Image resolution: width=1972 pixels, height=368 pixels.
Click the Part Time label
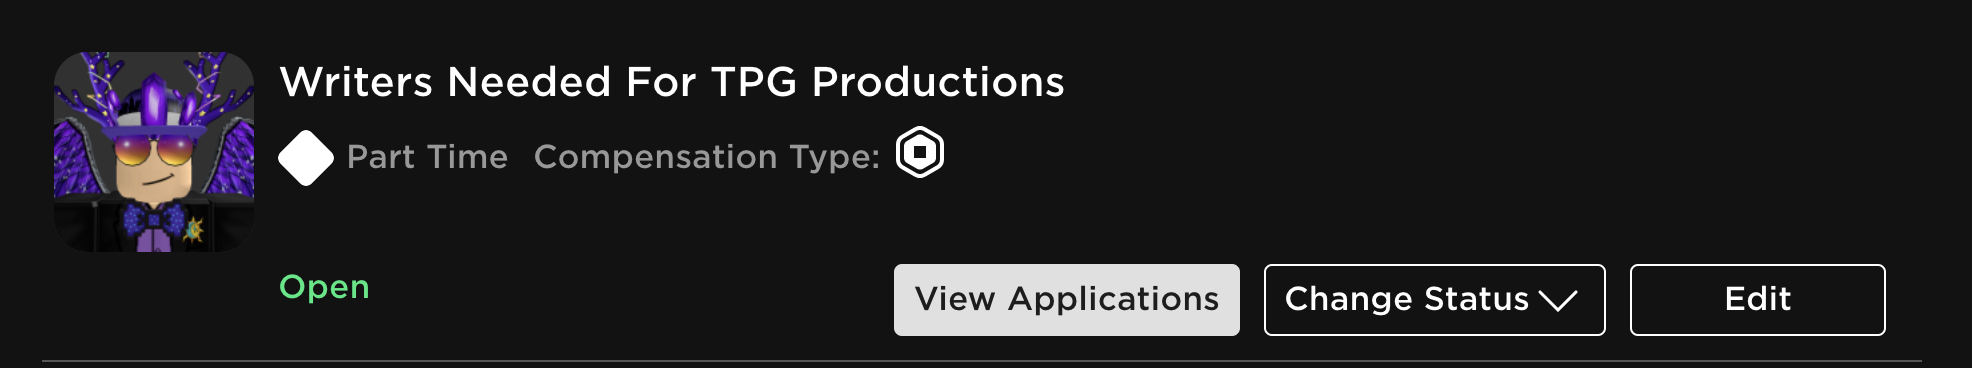pyautogui.click(x=427, y=157)
